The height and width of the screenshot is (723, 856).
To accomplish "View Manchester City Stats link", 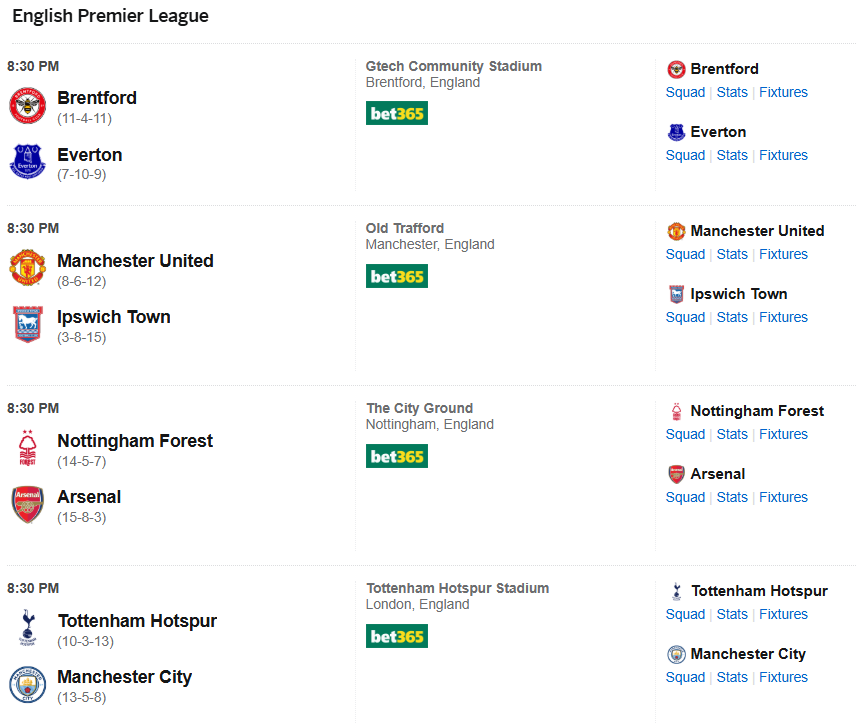I will [x=732, y=677].
